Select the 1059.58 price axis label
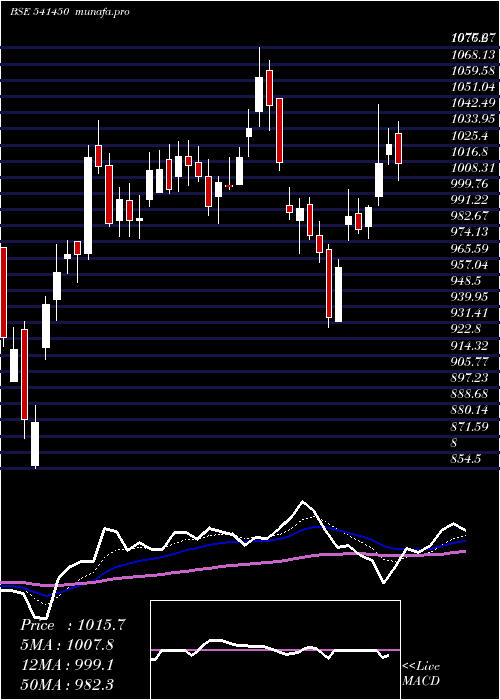This screenshot has width=500, height=700. coord(473,71)
